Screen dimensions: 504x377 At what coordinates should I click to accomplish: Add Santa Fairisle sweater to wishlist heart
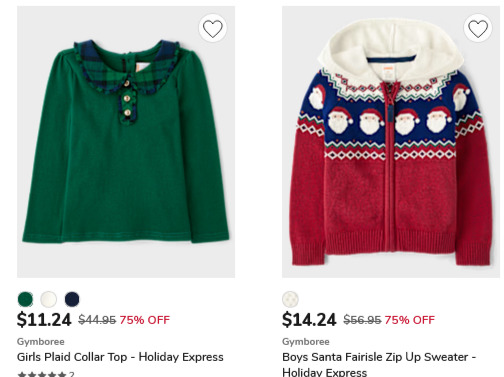point(478,28)
